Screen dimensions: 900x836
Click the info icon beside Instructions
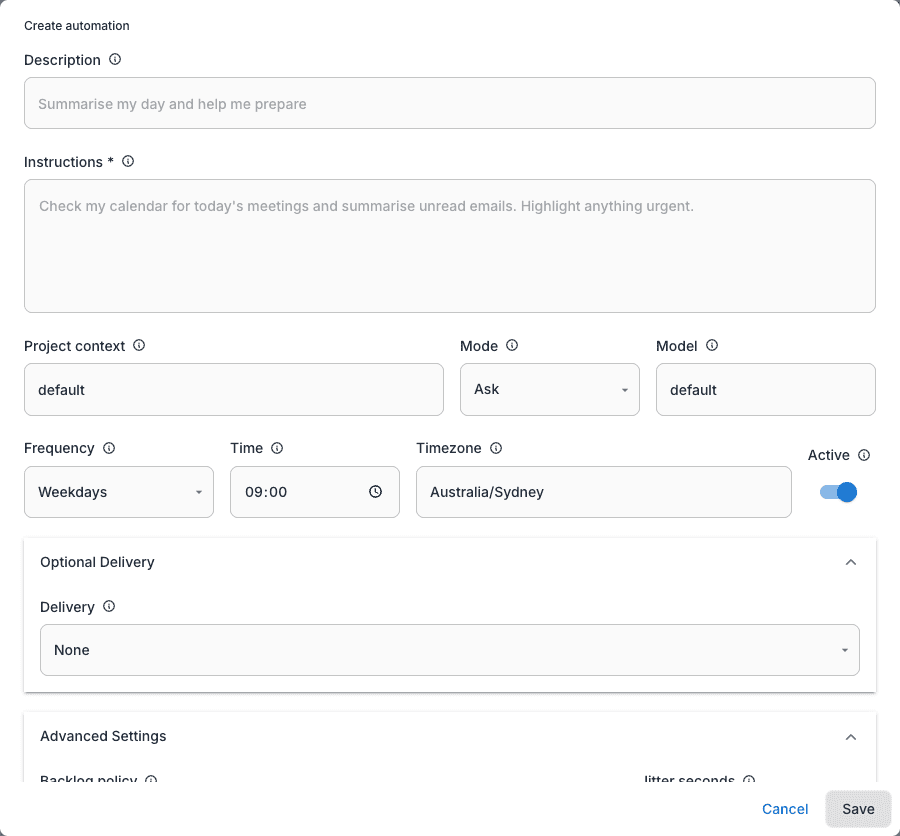(128, 161)
